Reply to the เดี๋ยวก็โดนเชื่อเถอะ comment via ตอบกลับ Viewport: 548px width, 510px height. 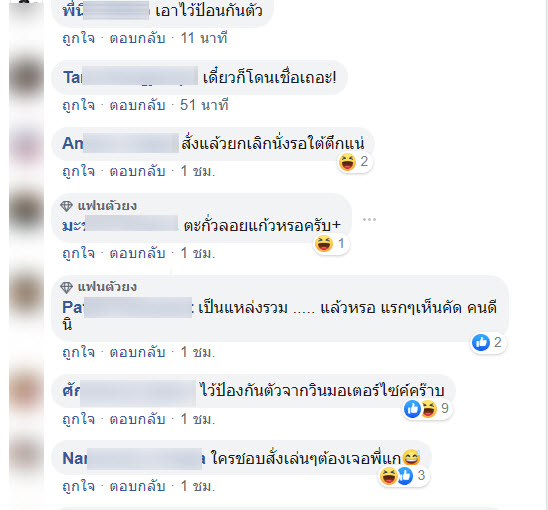pyautogui.click(x=137, y=105)
